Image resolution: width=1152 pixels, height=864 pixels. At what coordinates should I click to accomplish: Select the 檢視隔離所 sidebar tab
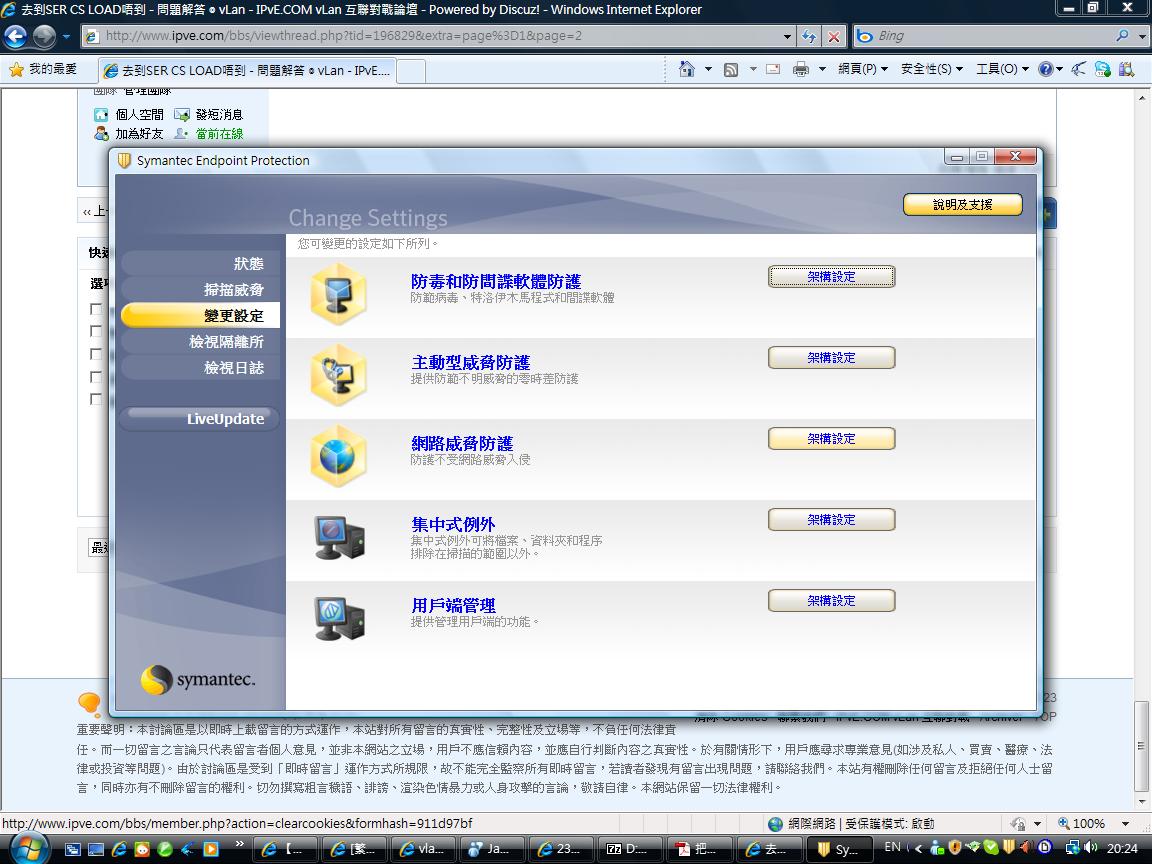(x=200, y=342)
